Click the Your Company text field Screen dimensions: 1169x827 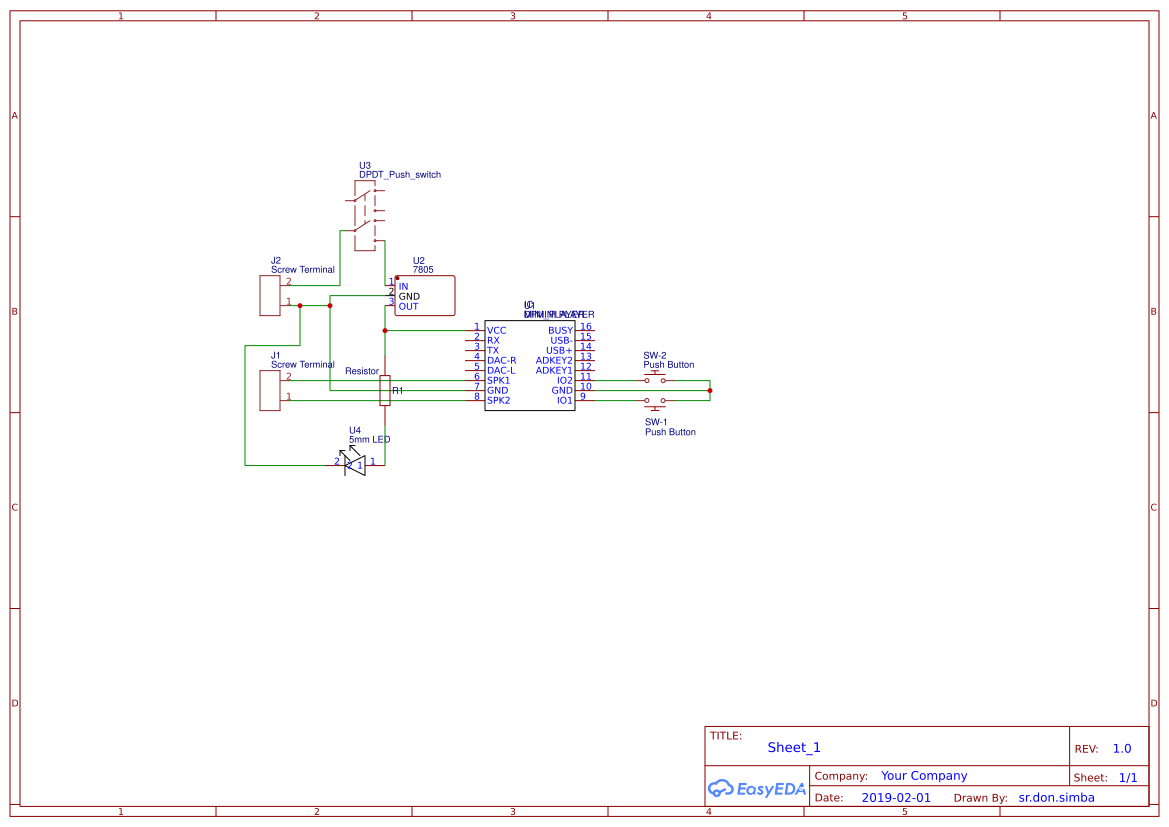pyautogui.click(x=923, y=775)
